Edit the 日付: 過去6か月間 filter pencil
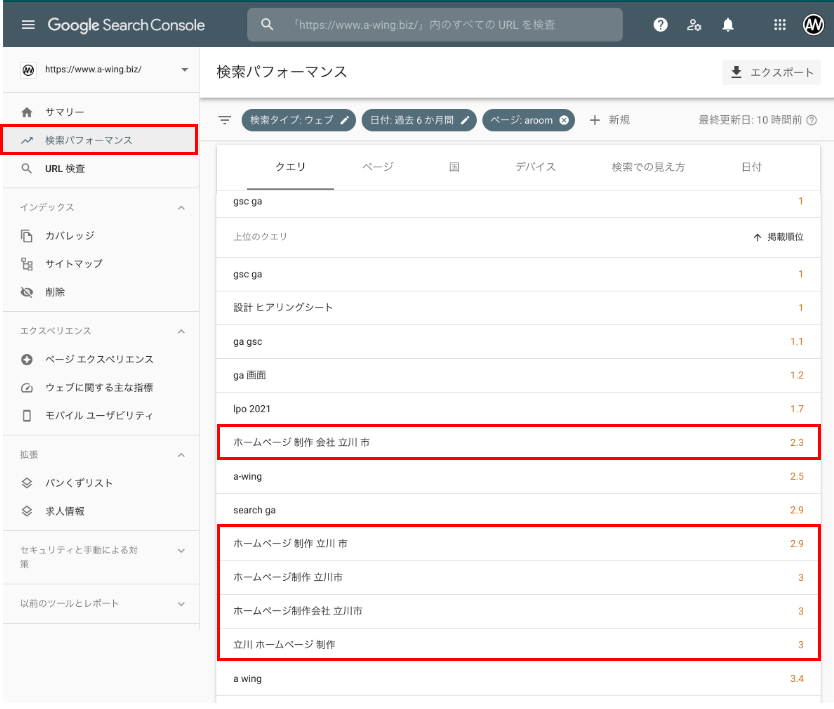Image resolution: width=834 pixels, height=709 pixels. [465, 120]
